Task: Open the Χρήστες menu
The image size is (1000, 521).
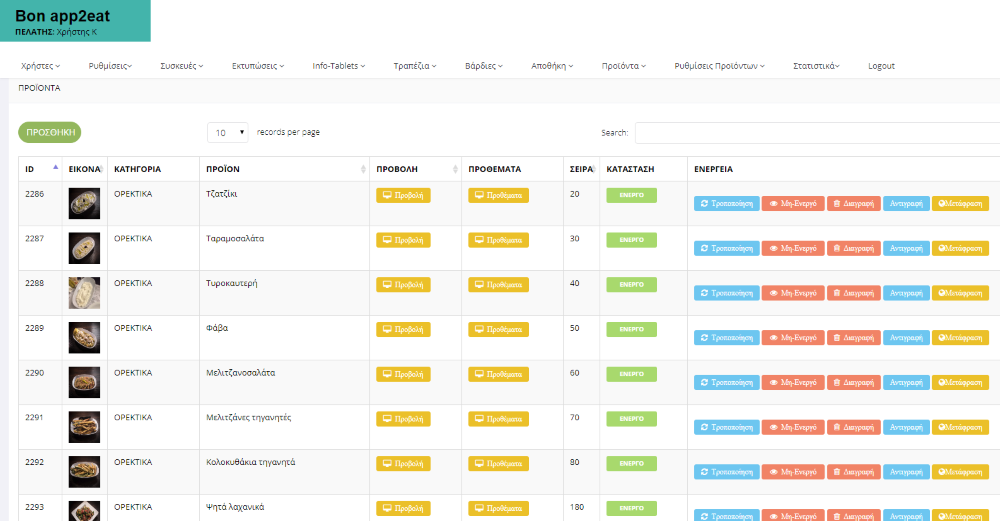Action: [40, 66]
